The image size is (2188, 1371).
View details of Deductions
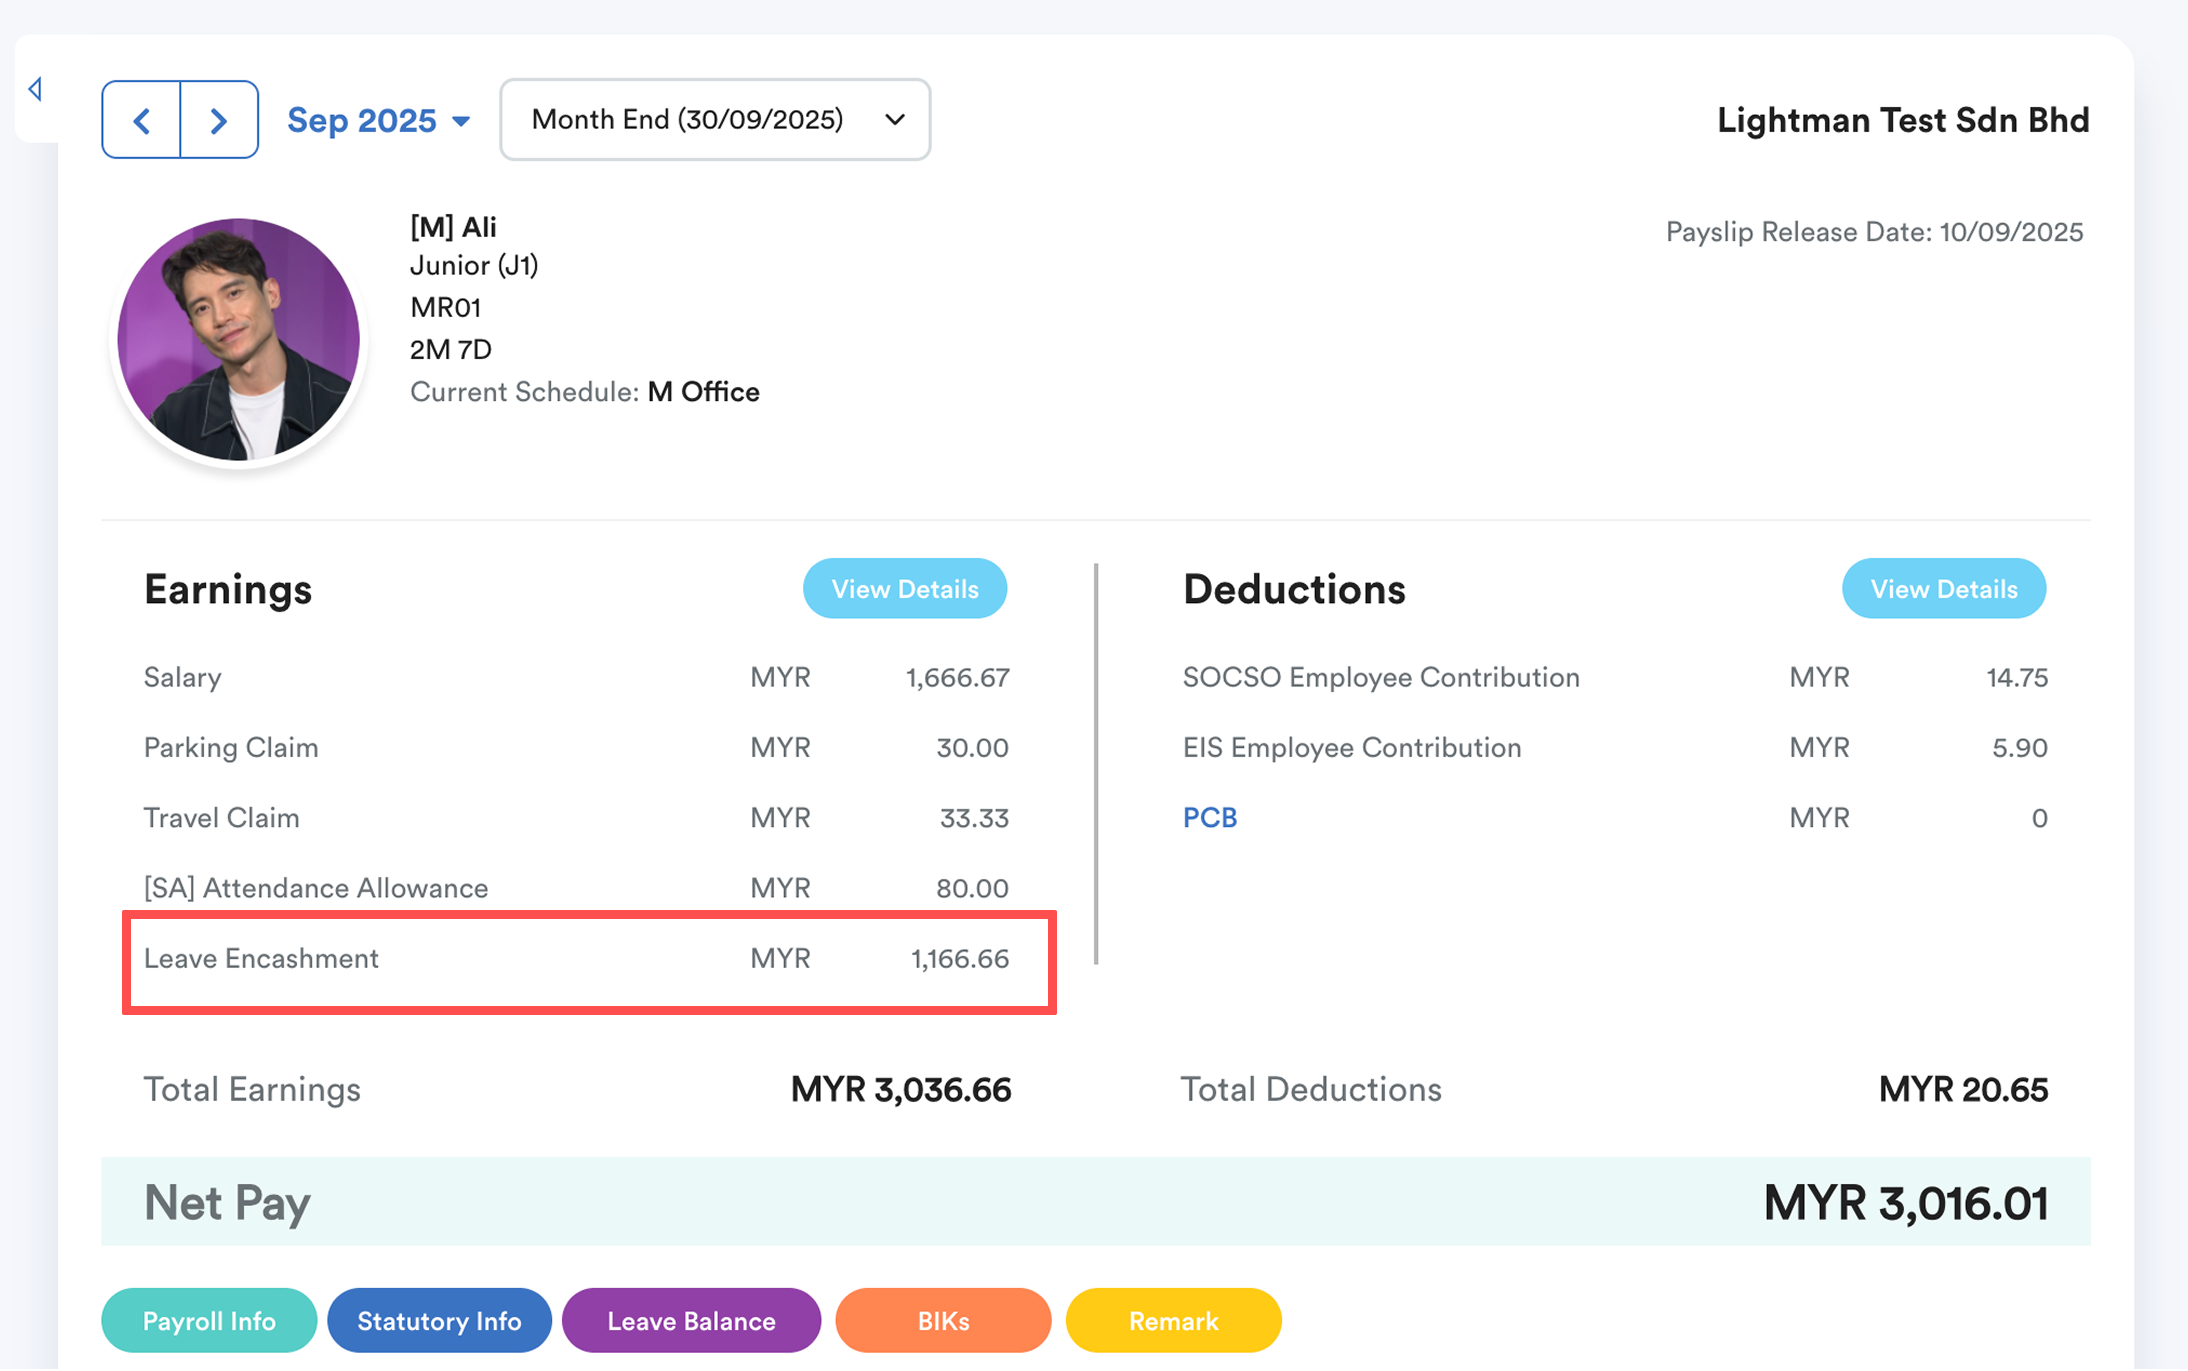click(x=1943, y=589)
